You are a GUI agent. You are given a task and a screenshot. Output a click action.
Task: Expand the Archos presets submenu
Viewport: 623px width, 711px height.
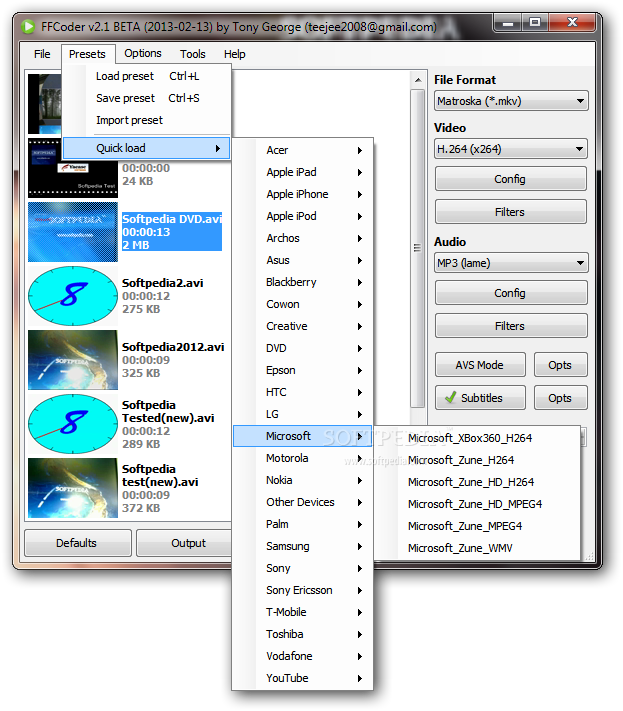coord(302,238)
